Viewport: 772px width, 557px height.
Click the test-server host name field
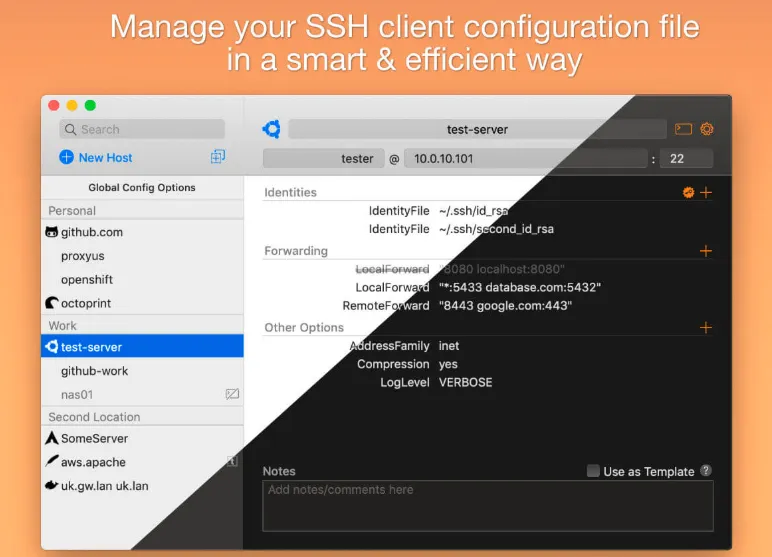tap(477, 130)
